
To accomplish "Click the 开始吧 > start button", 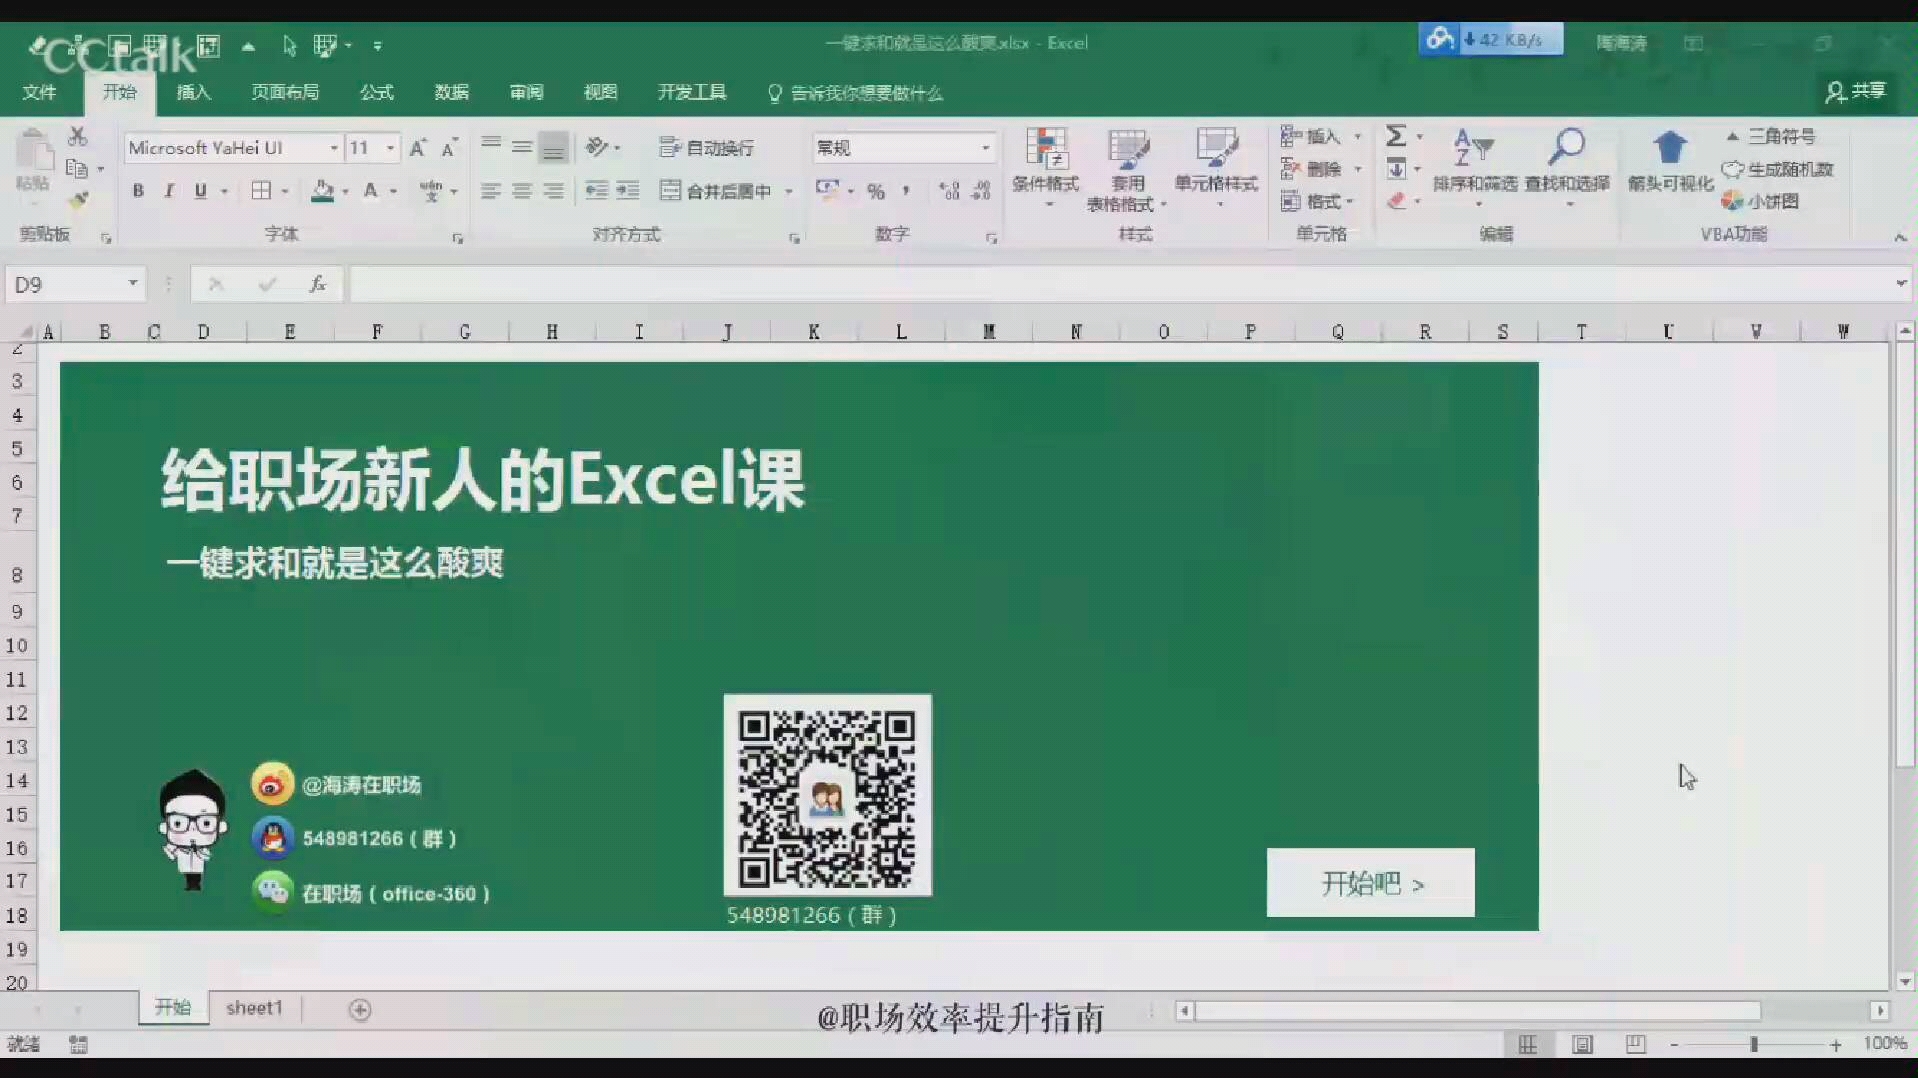I will coord(1370,883).
